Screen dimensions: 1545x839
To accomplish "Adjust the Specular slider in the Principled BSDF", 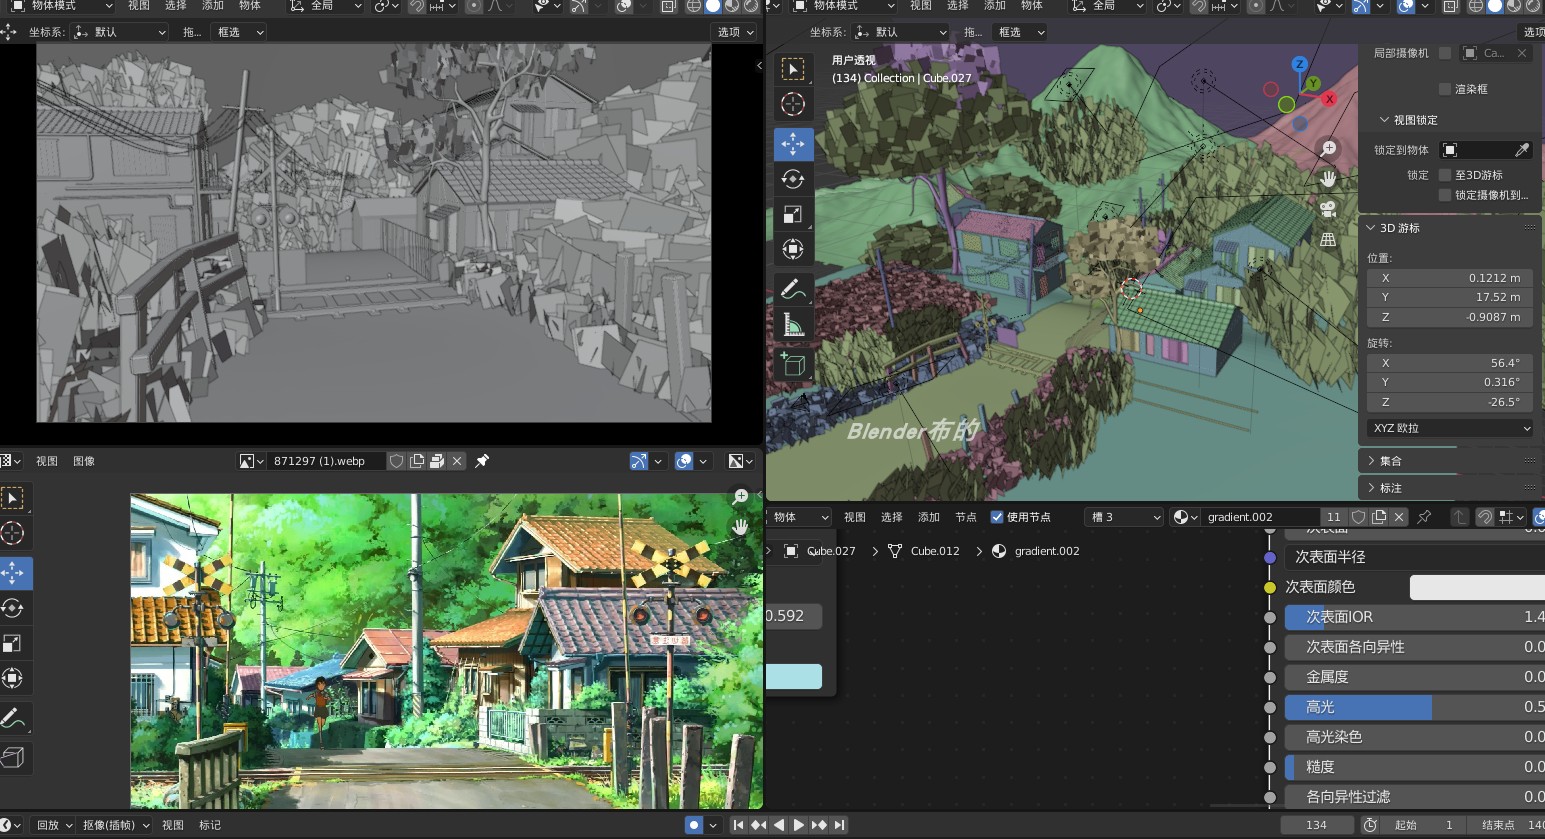I will pos(1415,707).
